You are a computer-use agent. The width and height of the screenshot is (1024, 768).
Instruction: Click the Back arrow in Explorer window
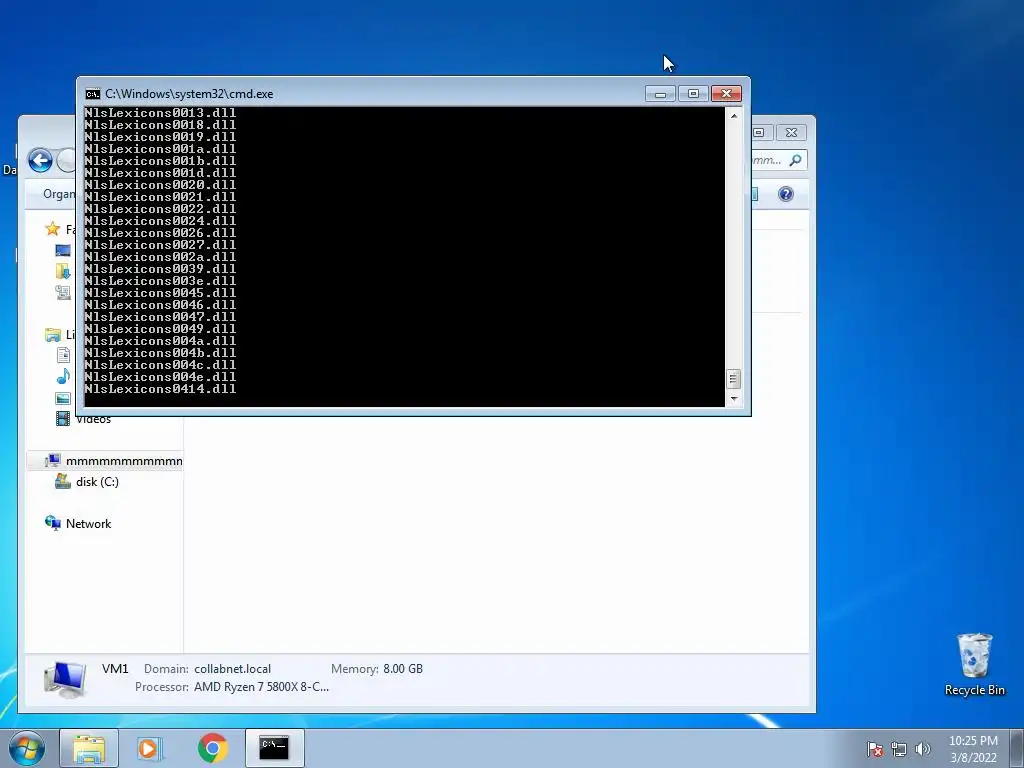(x=40, y=161)
